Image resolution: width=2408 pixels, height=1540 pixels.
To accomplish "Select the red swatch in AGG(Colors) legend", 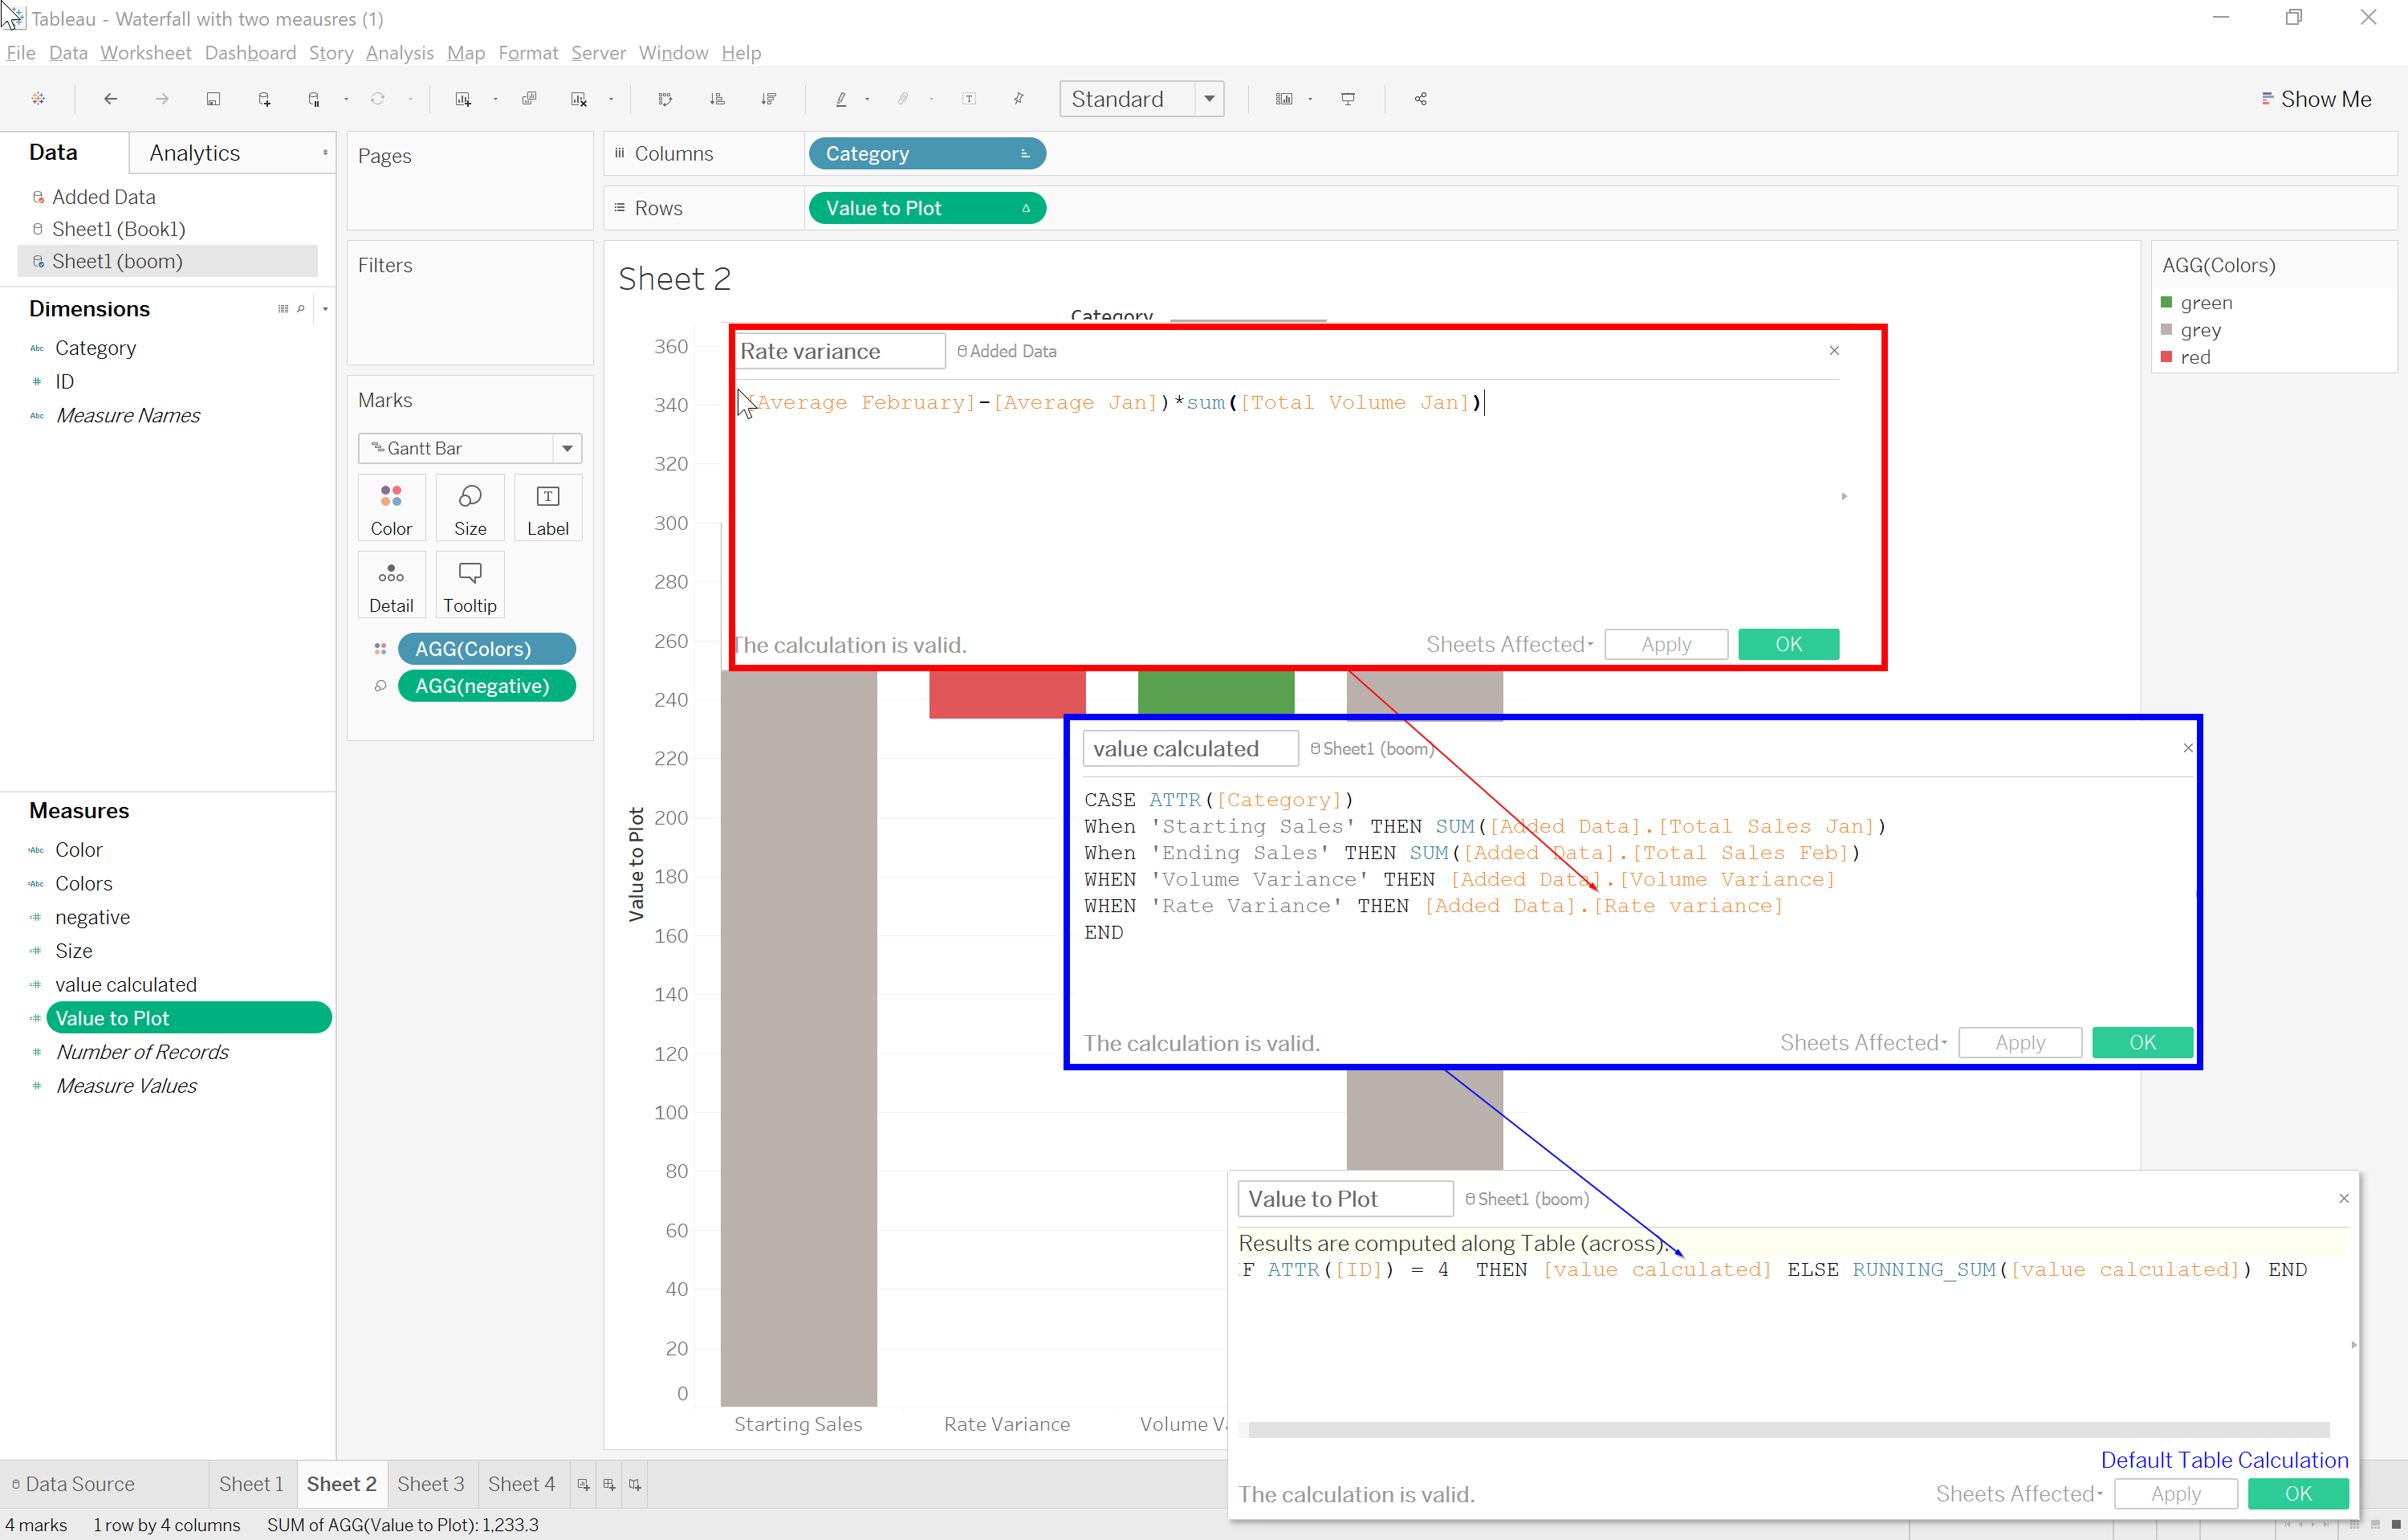I will click(x=2167, y=357).
